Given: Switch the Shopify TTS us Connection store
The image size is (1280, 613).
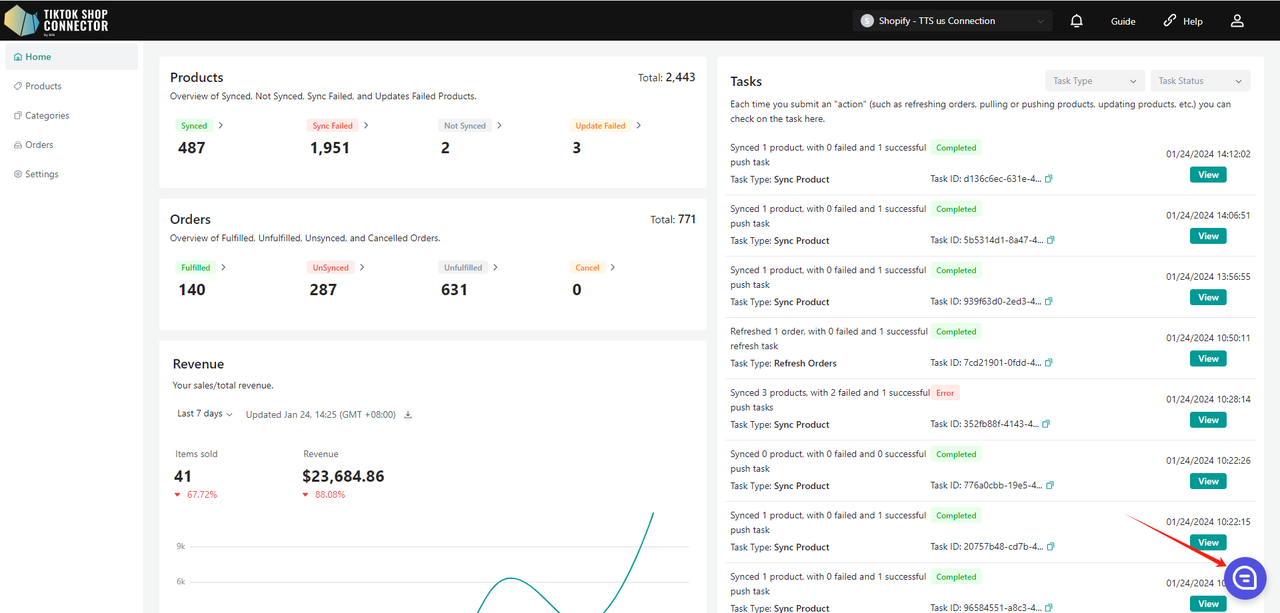Looking at the screenshot, I should (953, 21).
